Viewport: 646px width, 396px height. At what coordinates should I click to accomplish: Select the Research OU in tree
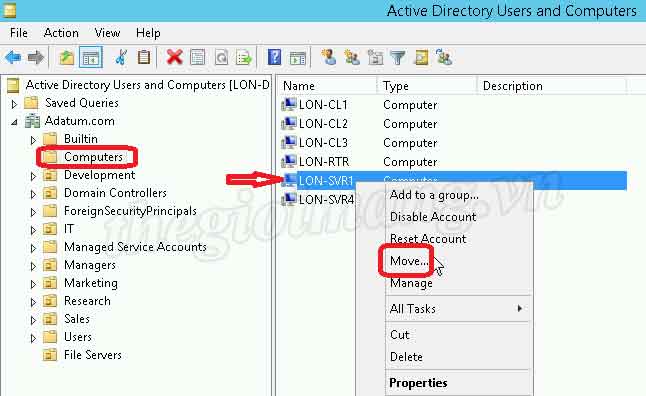click(x=87, y=301)
